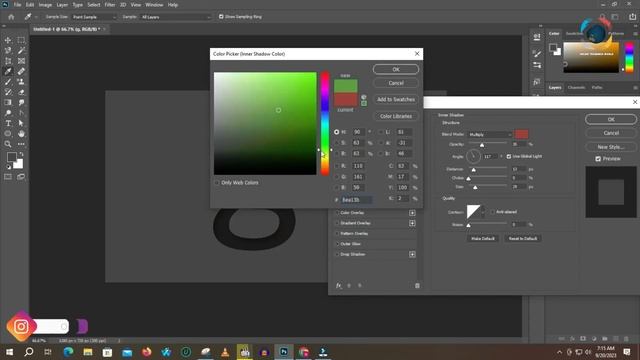Click the red Inner Shadow color swatch
The height and width of the screenshot is (360, 640).
(x=521, y=134)
